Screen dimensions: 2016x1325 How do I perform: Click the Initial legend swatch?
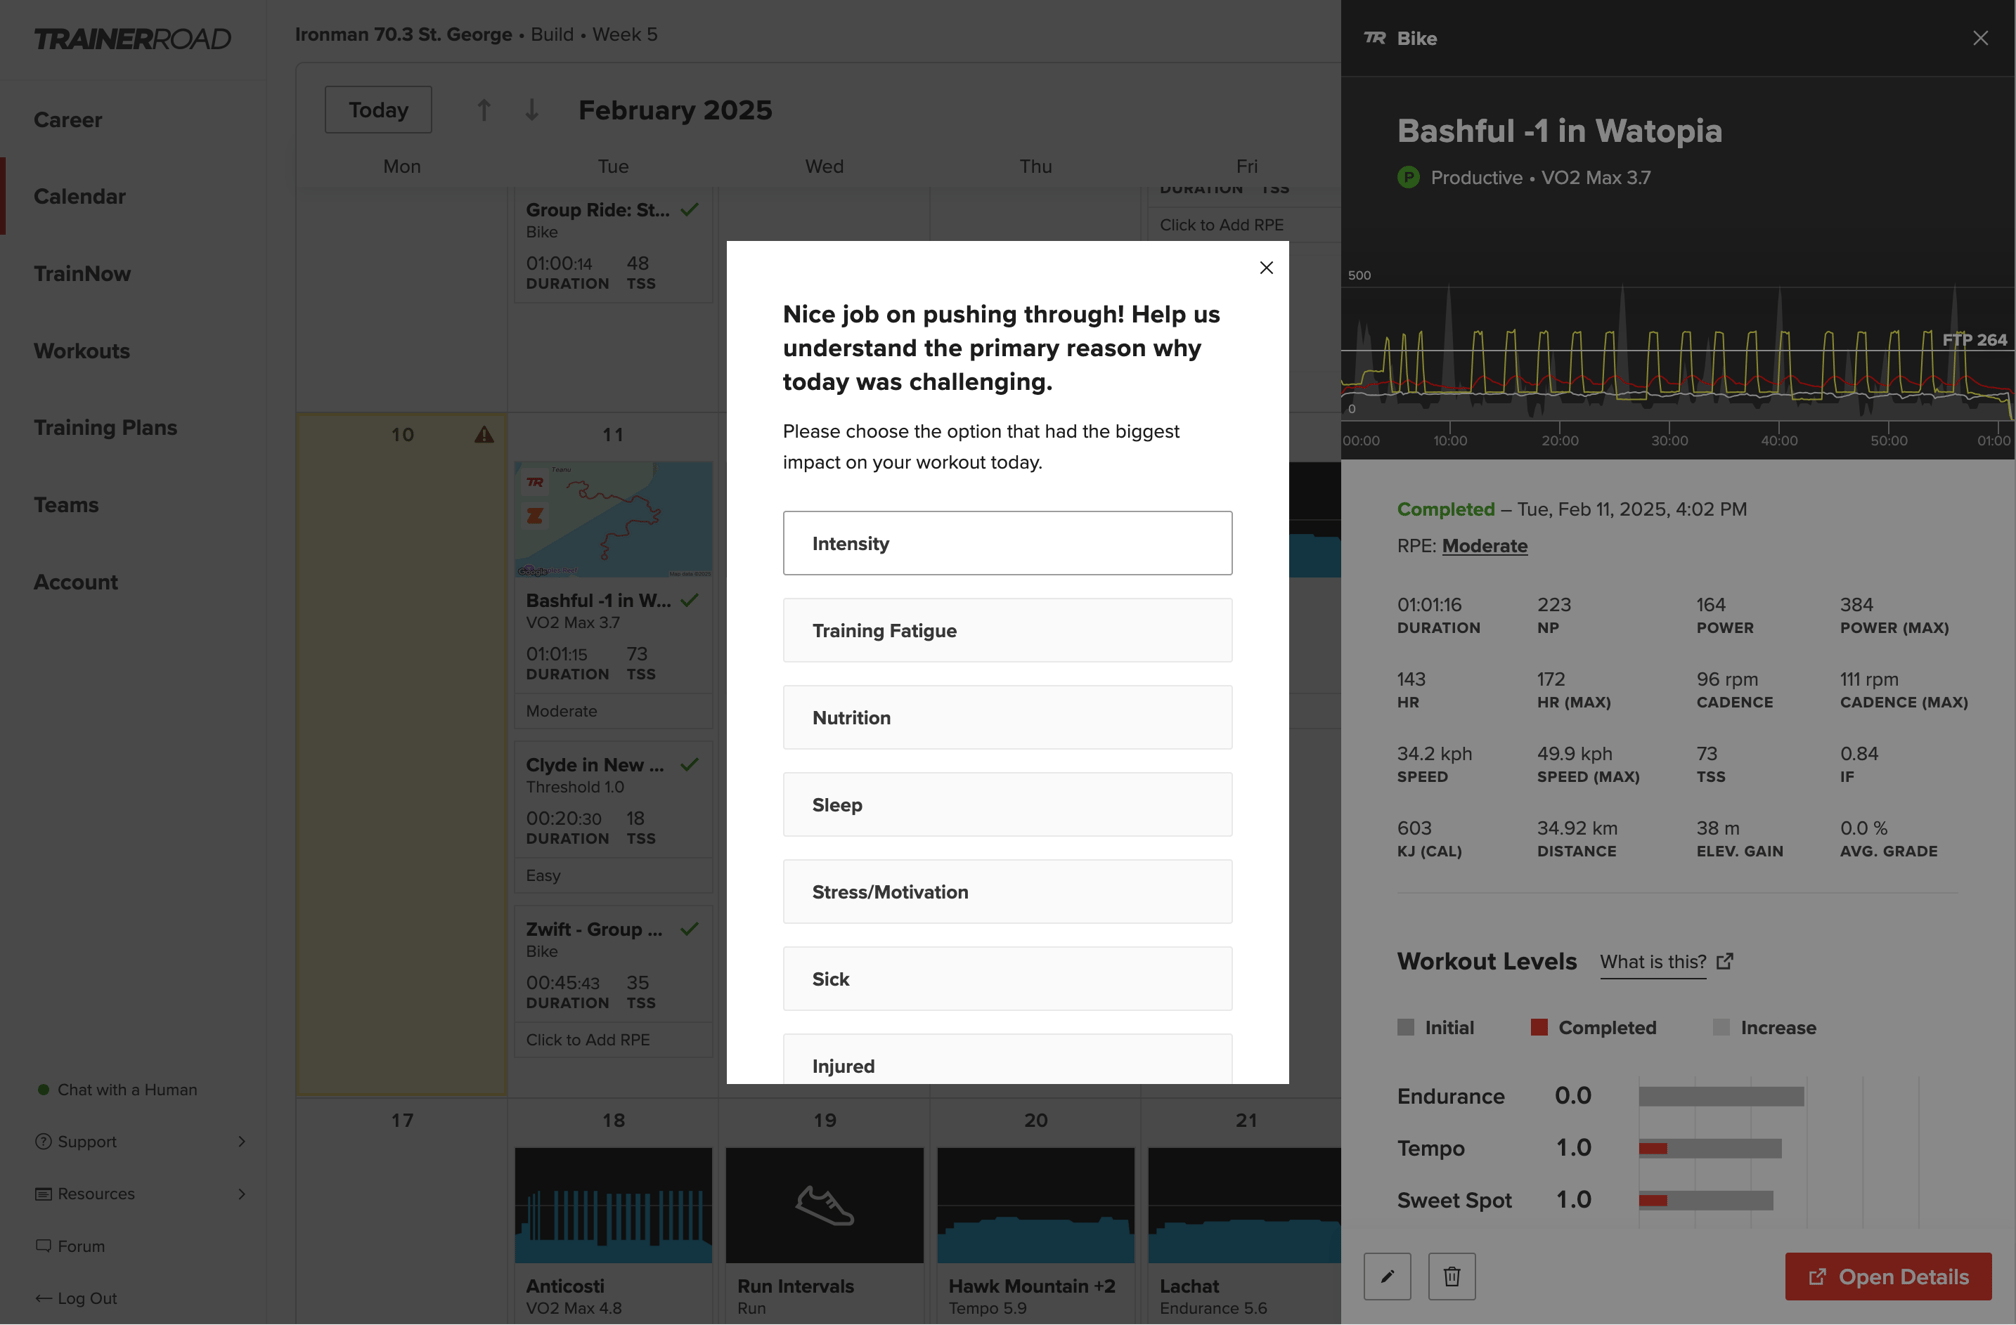tap(1406, 1027)
